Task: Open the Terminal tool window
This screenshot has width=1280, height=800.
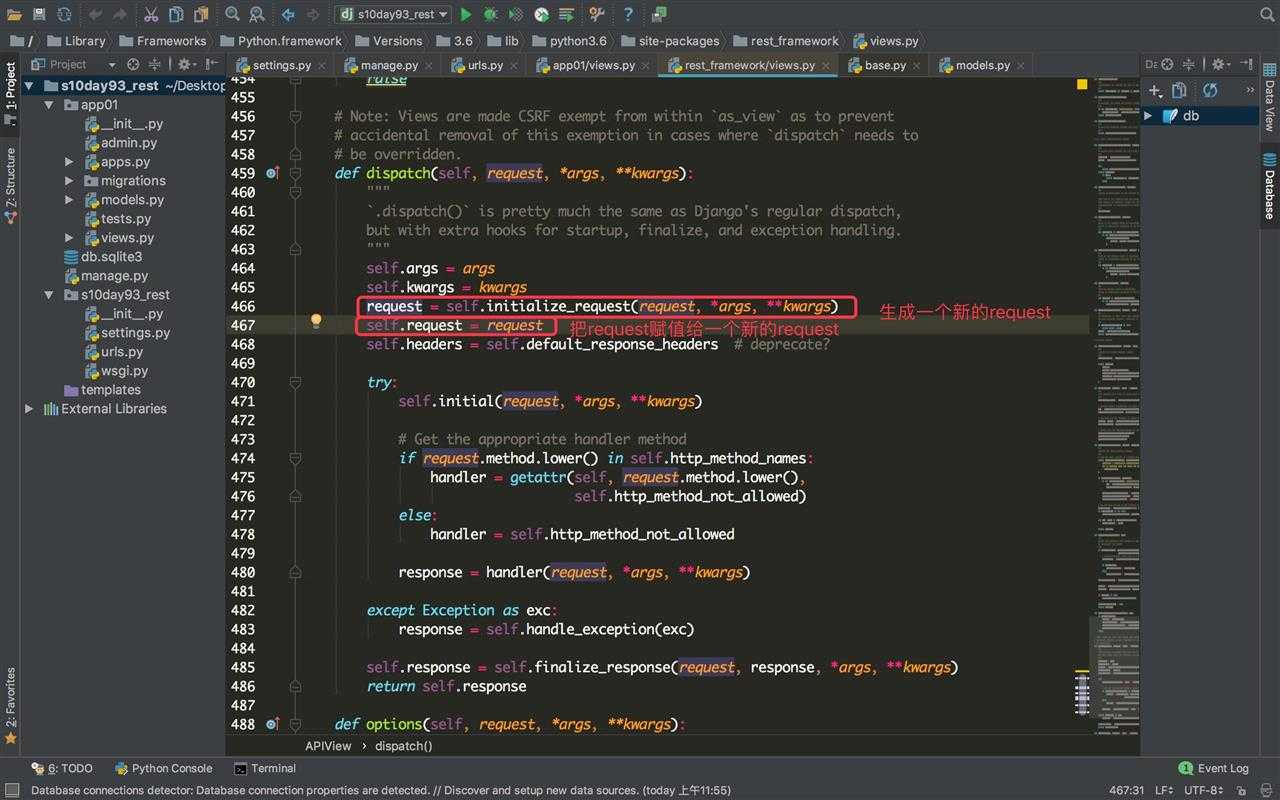Action: click(x=266, y=768)
